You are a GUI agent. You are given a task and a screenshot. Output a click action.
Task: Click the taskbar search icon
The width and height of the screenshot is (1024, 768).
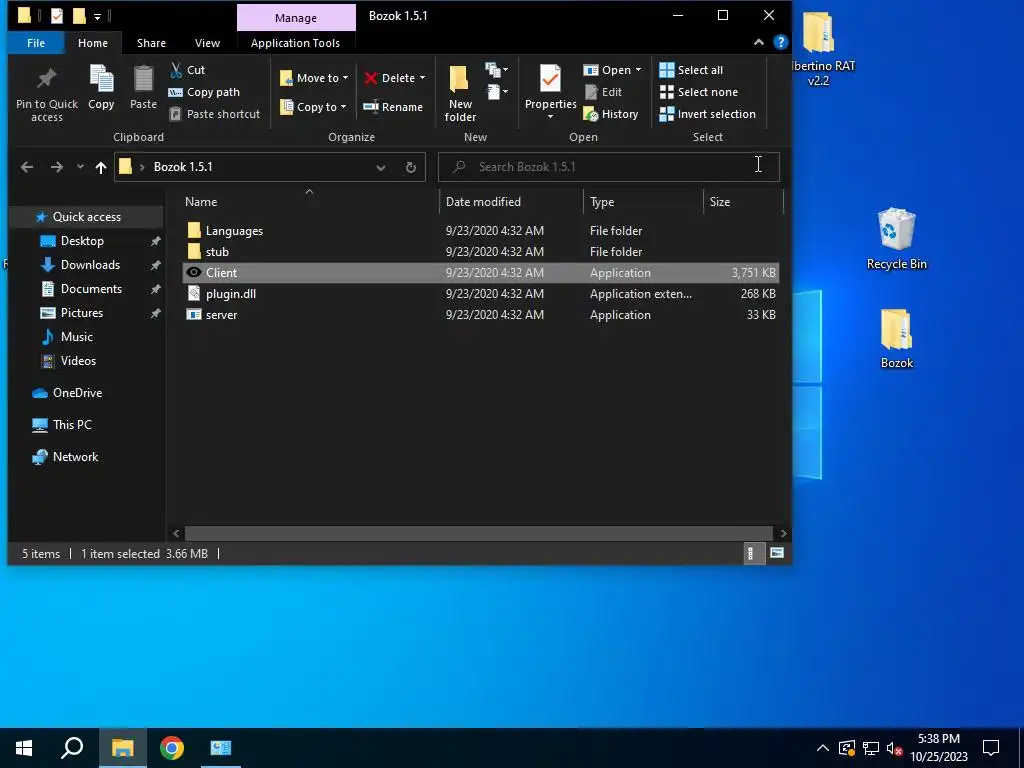point(72,748)
